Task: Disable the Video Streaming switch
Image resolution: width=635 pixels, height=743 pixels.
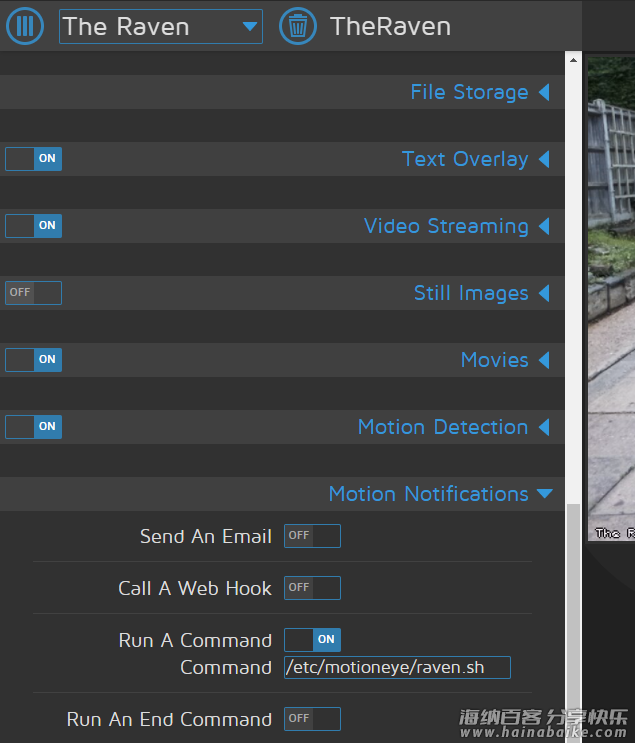Action: pyautogui.click(x=33, y=226)
